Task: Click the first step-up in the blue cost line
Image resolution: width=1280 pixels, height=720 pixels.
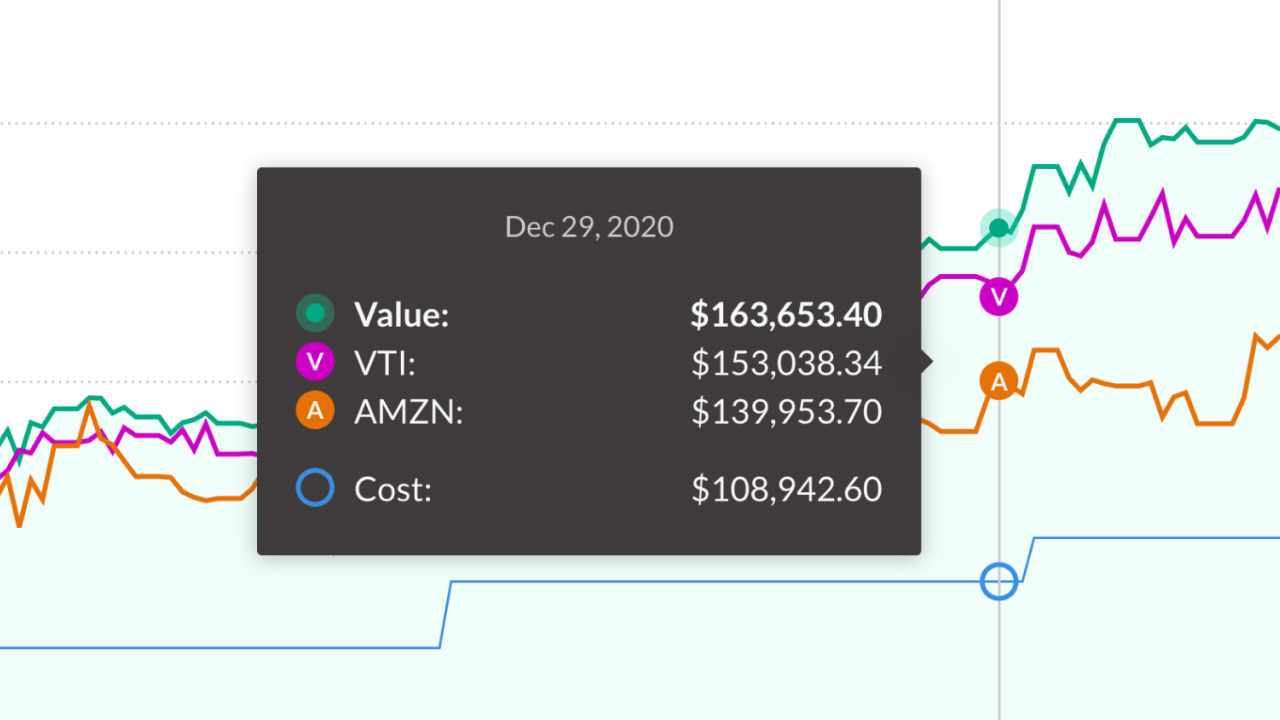Action: [x=446, y=614]
